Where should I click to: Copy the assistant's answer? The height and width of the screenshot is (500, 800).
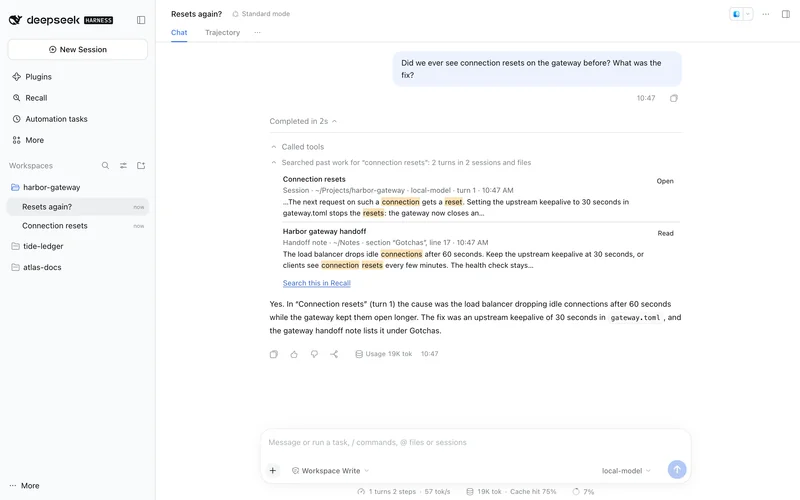(x=273, y=354)
